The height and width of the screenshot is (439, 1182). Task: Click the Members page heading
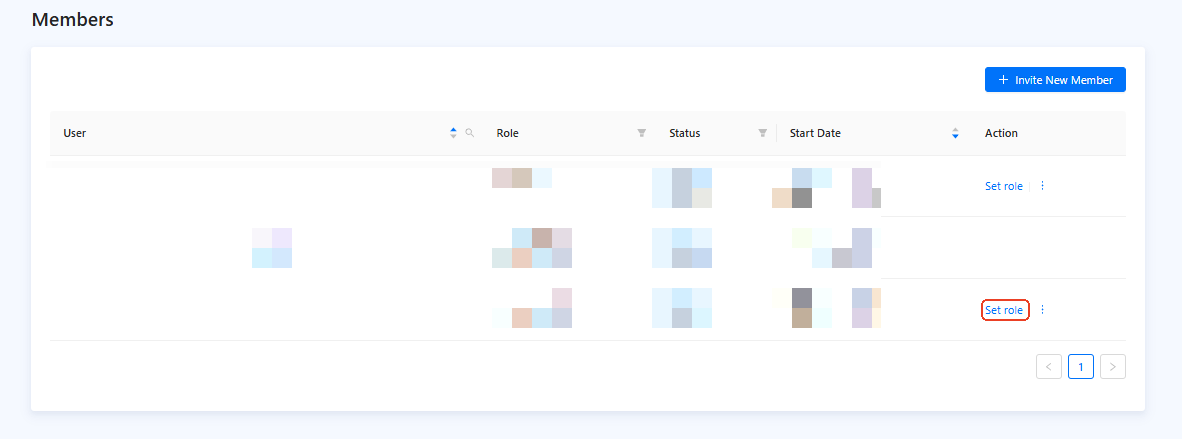point(72,20)
